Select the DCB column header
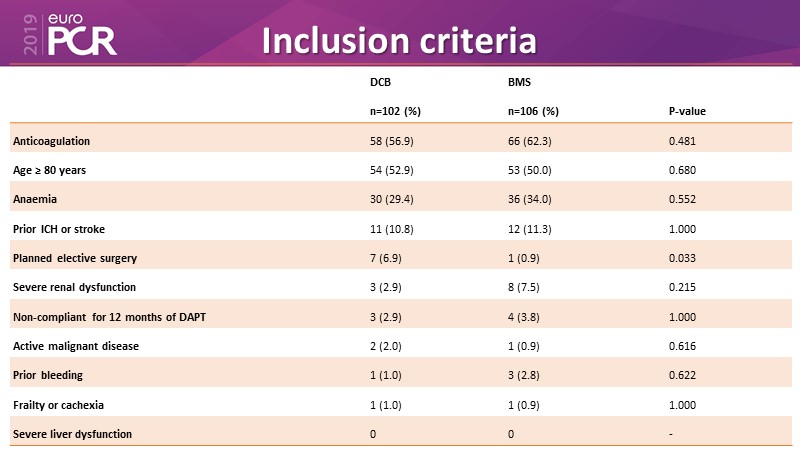Viewport: 800px width, 450px height. click(x=380, y=81)
